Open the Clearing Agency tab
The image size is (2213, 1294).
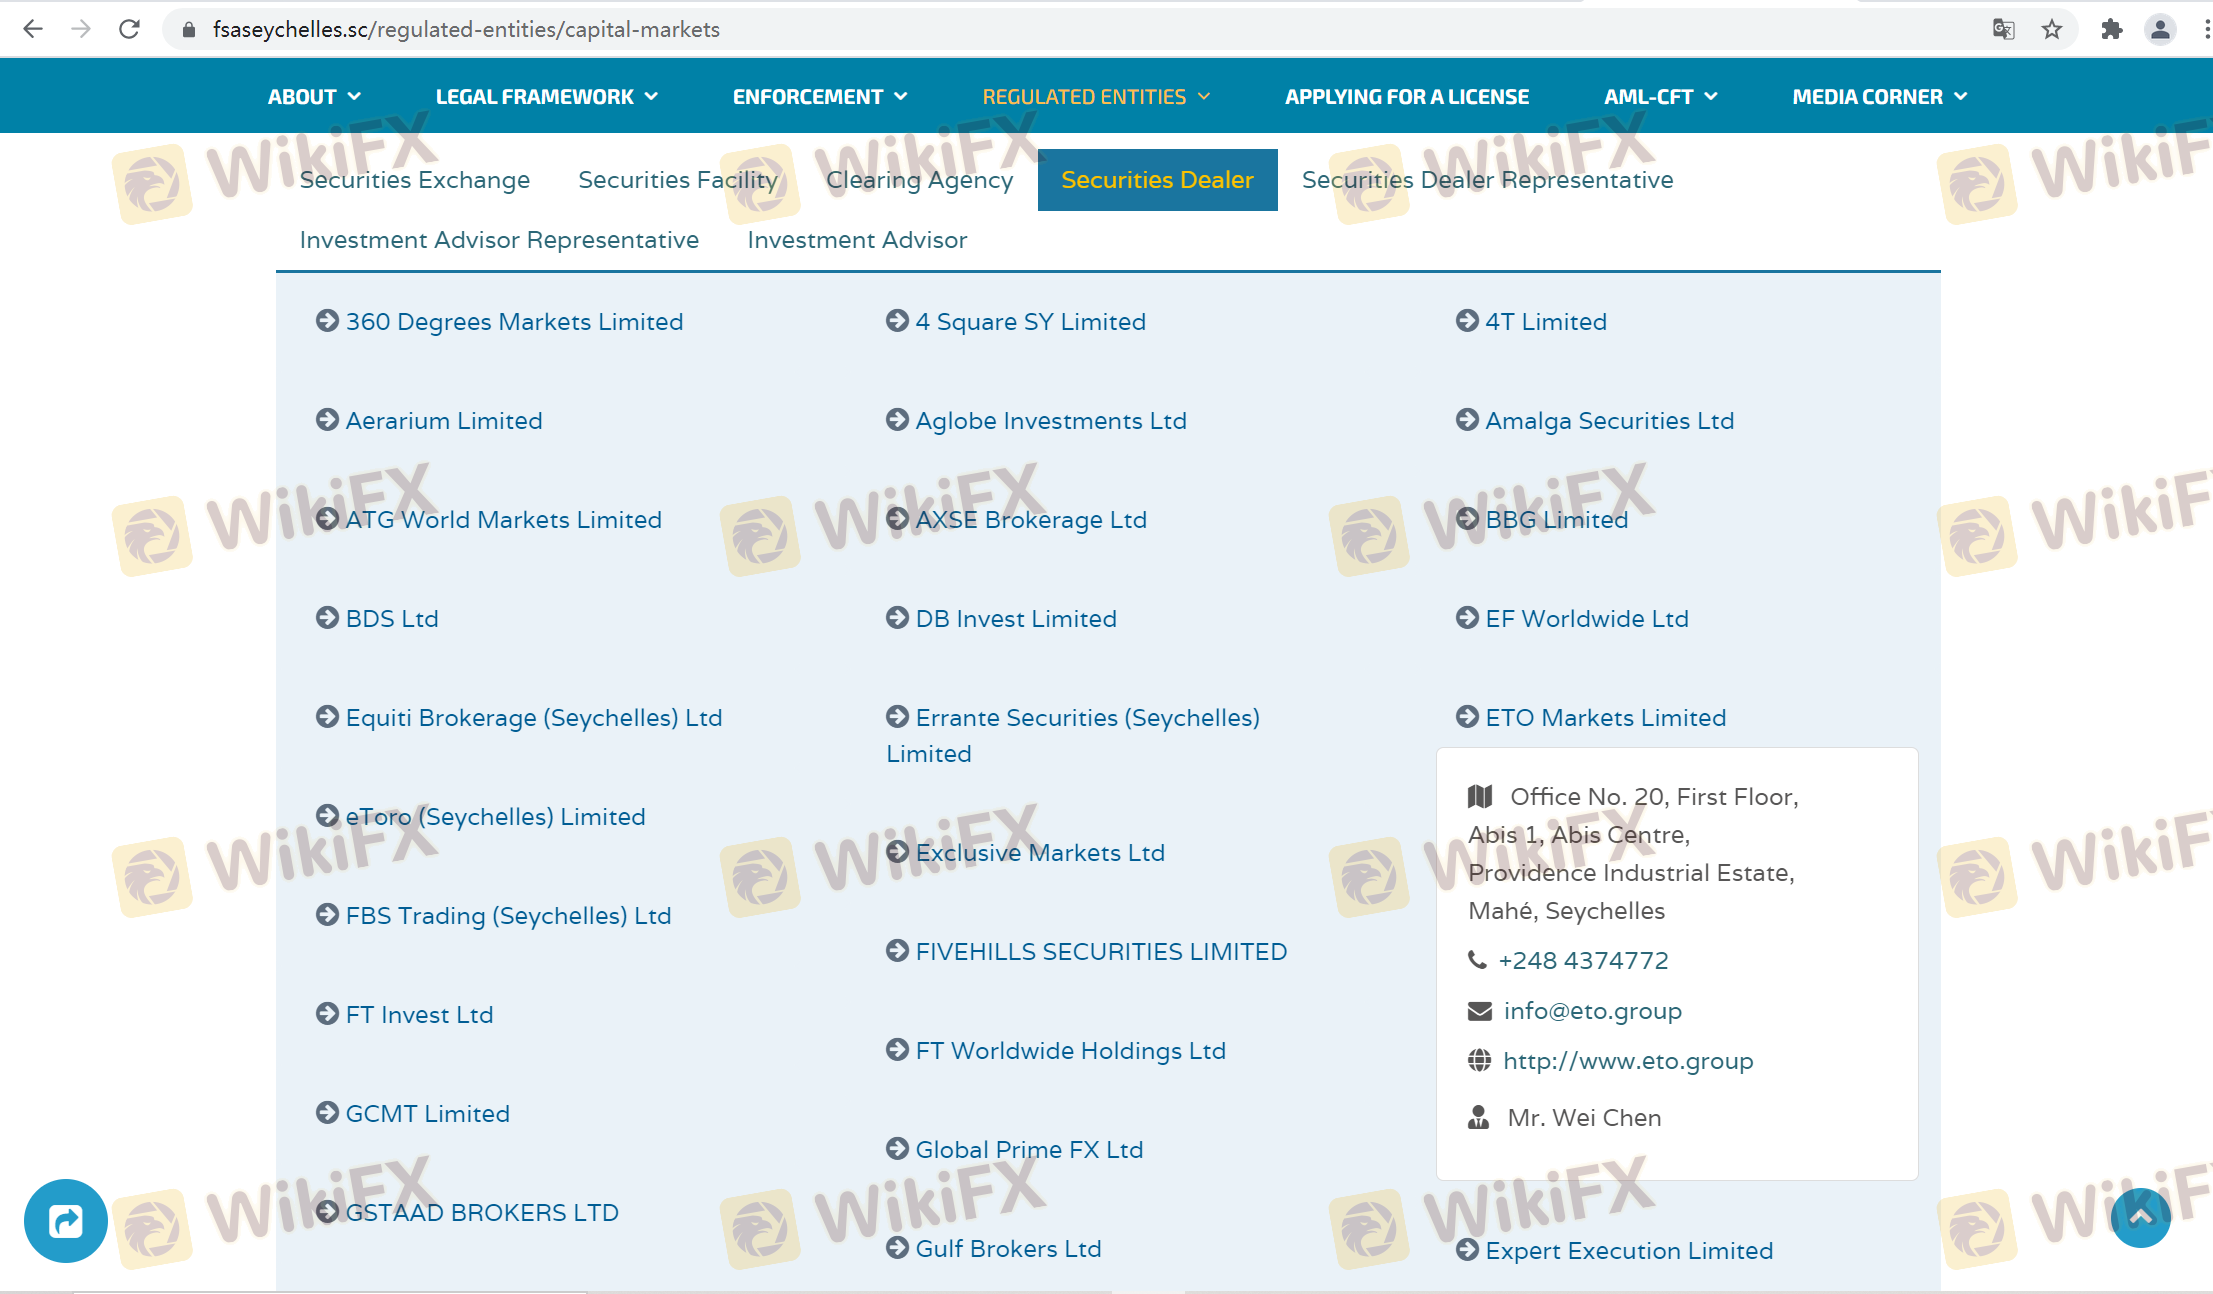coord(919,180)
